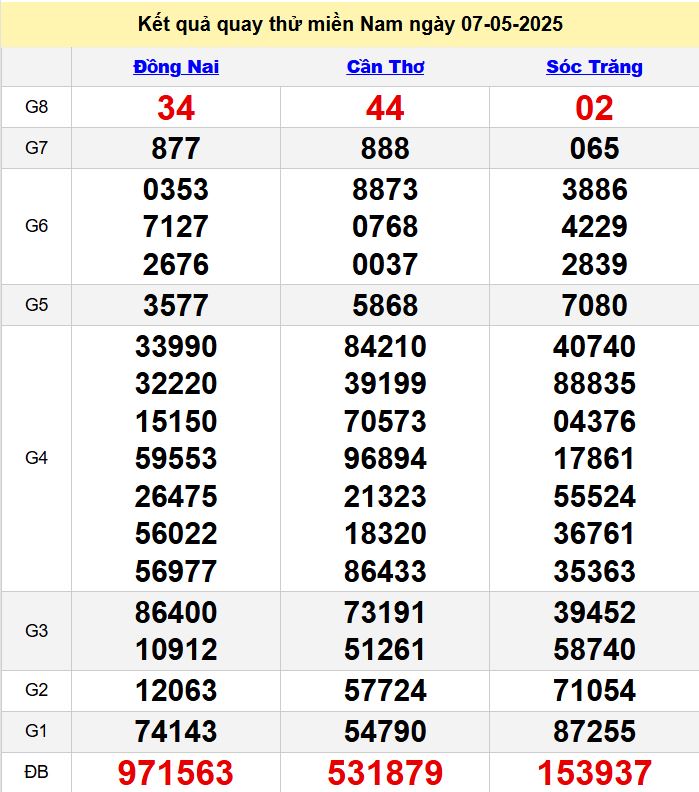Click G6 result 4229
The image size is (699, 792).
594,226
